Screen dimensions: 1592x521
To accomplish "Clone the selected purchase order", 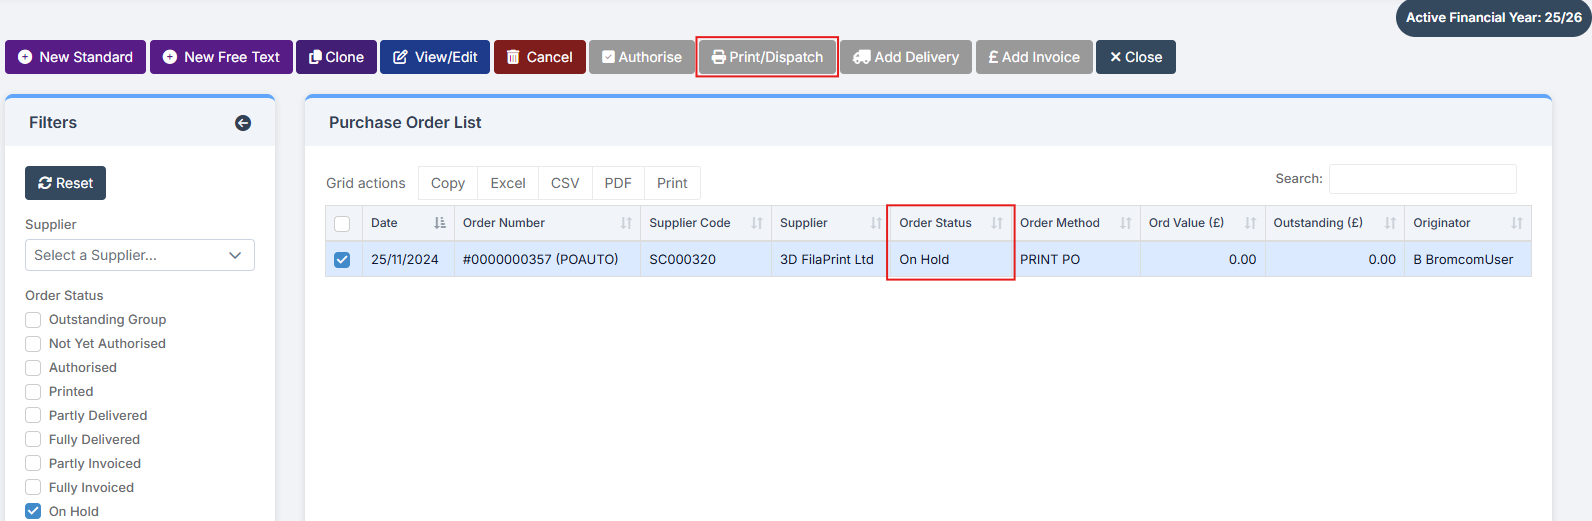I will [x=336, y=57].
